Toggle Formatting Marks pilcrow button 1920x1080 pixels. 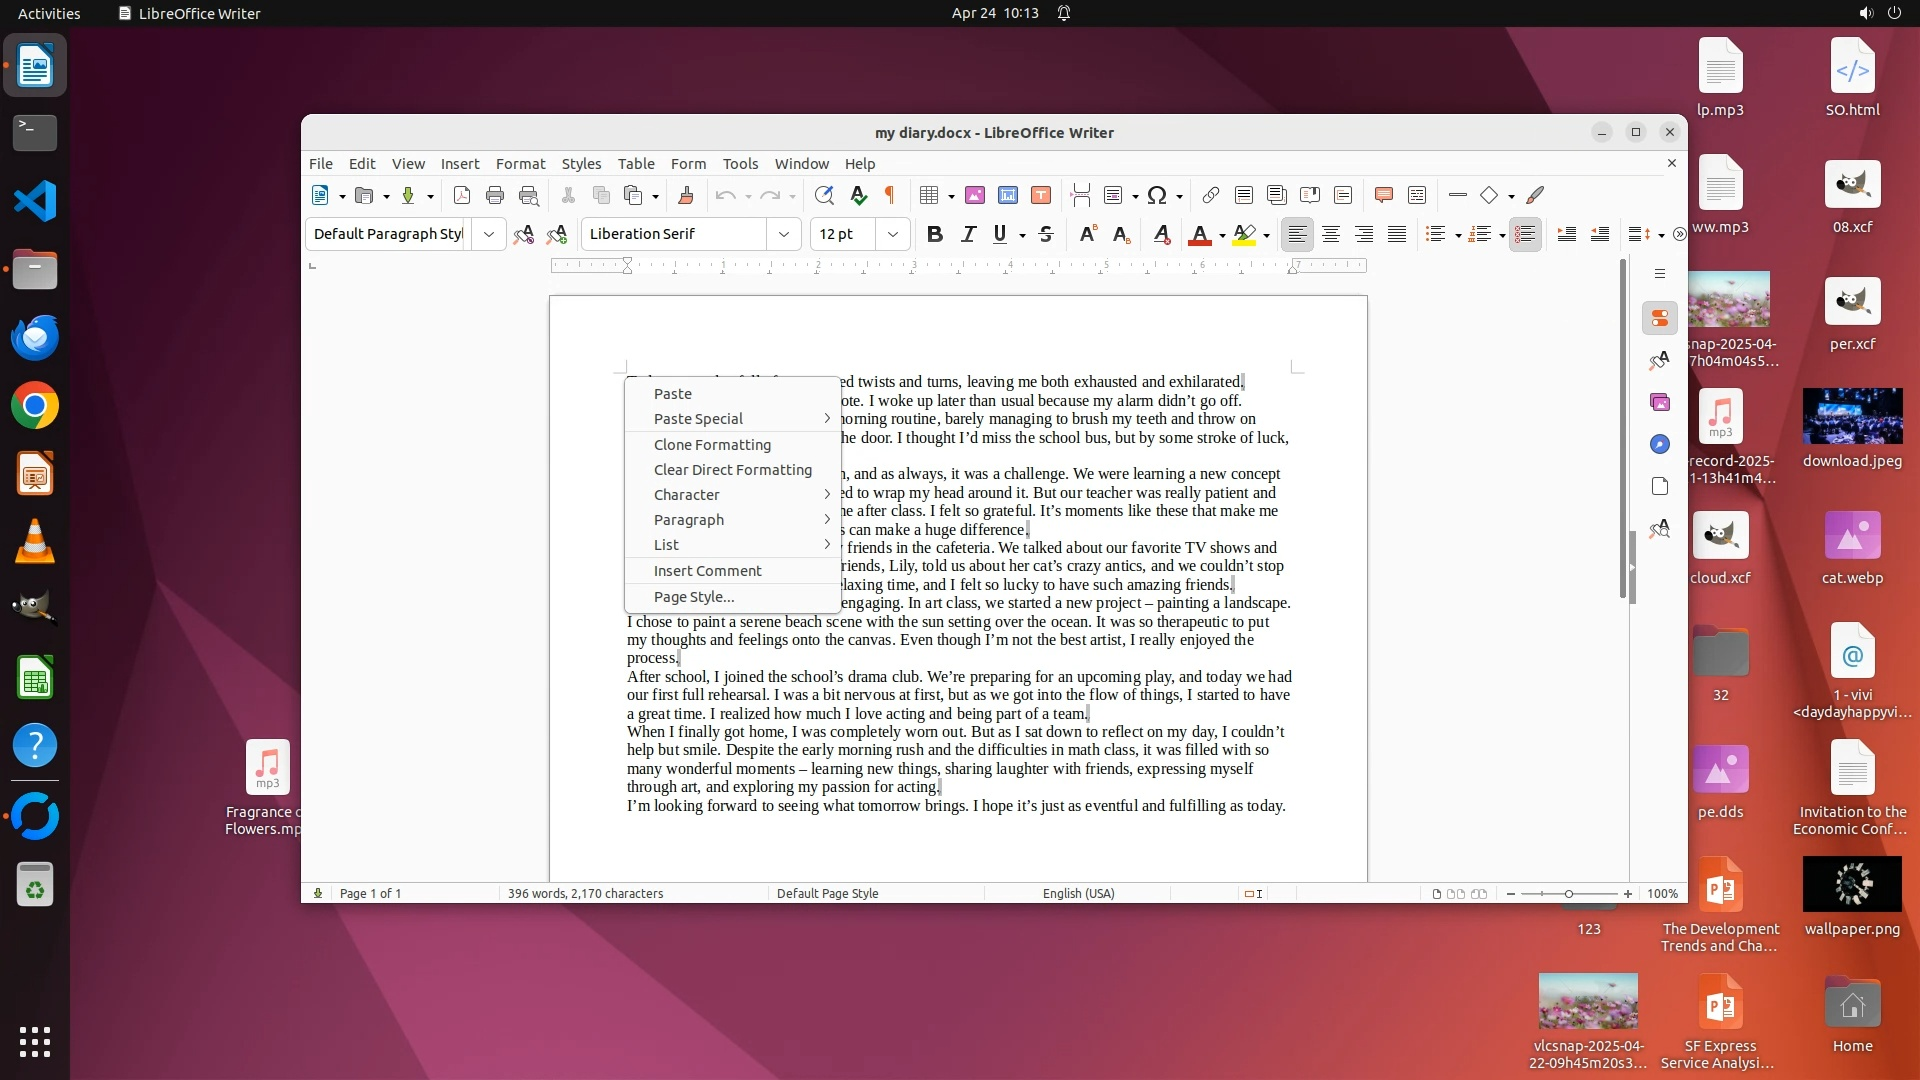point(889,195)
